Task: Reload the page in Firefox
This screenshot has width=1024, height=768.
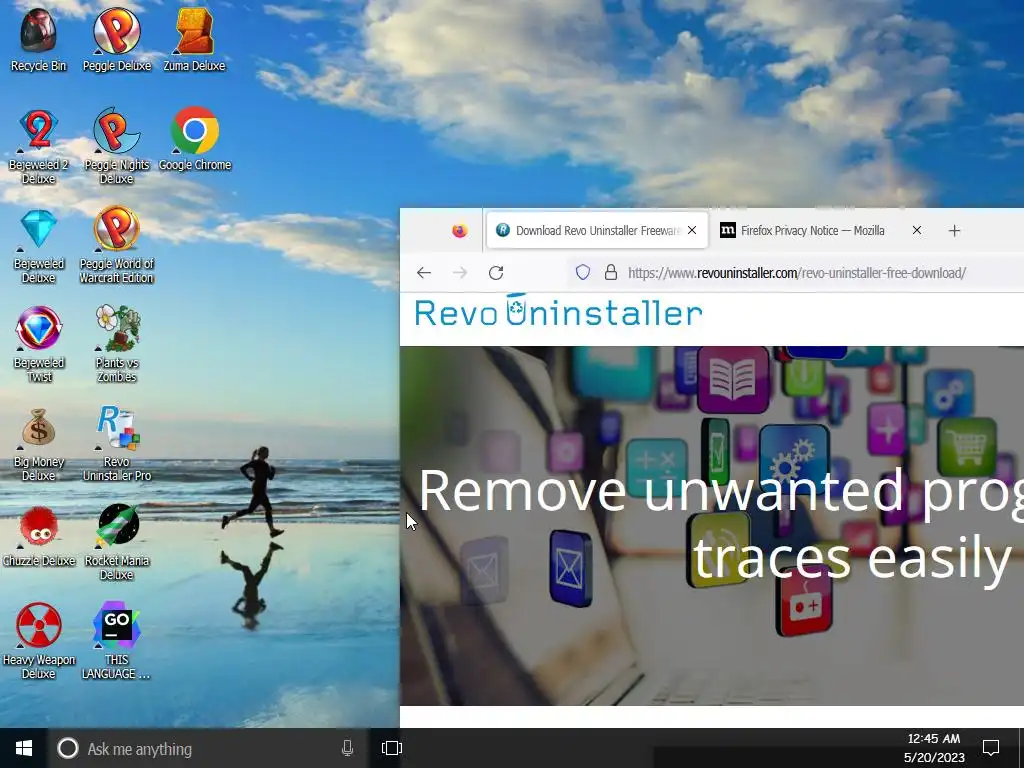Action: click(x=496, y=272)
